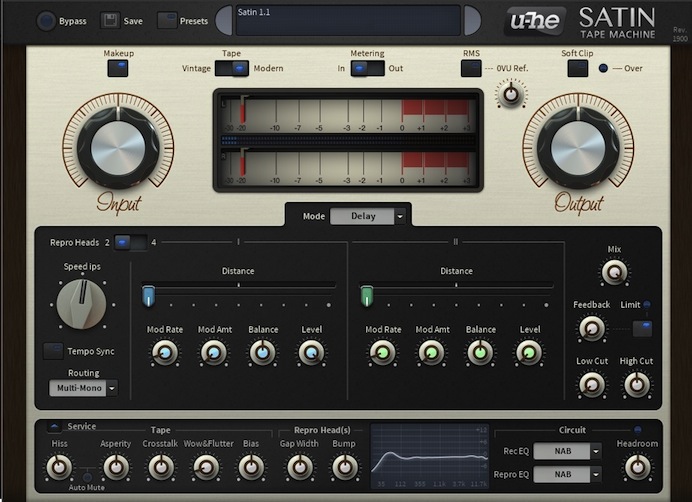Click the blue Level knob, head I
Image resolution: width=692 pixels, height=502 pixels.
click(x=312, y=353)
